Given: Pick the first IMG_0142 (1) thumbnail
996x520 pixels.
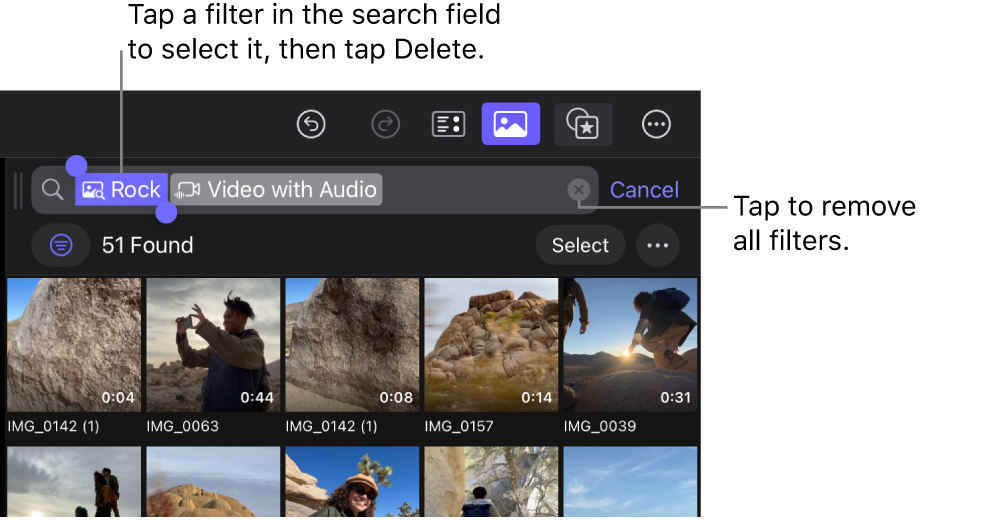Looking at the screenshot, I should point(74,345).
